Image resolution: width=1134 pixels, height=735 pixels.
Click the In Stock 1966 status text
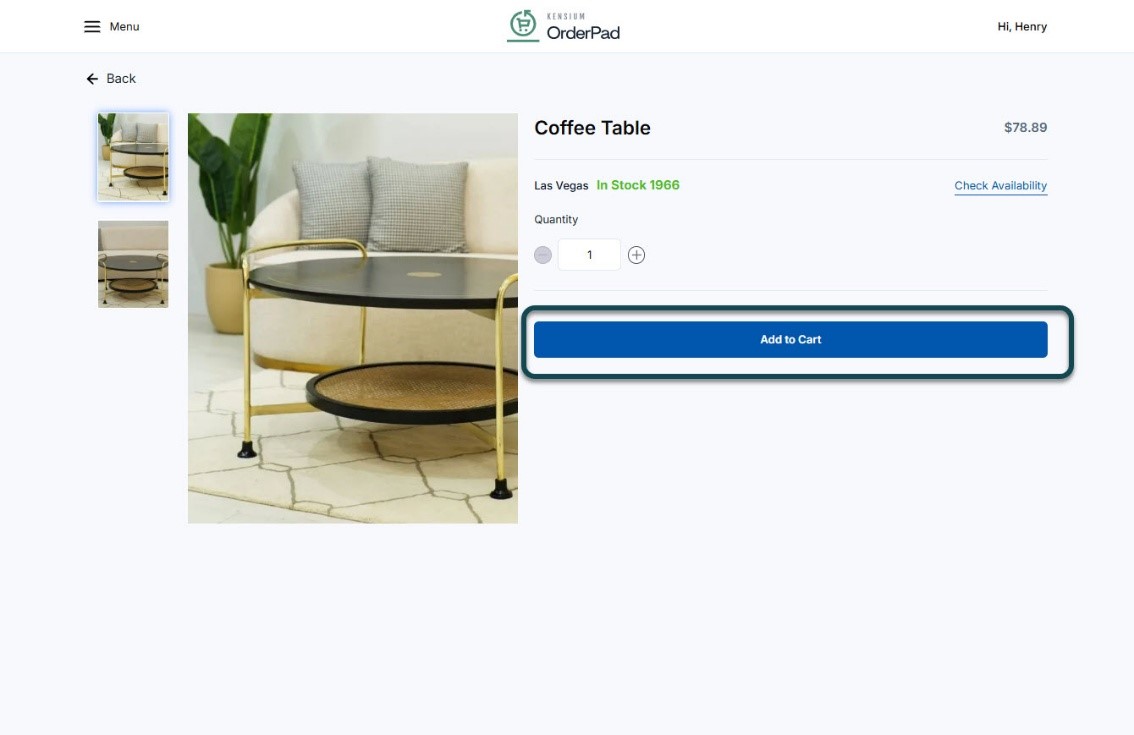638,185
